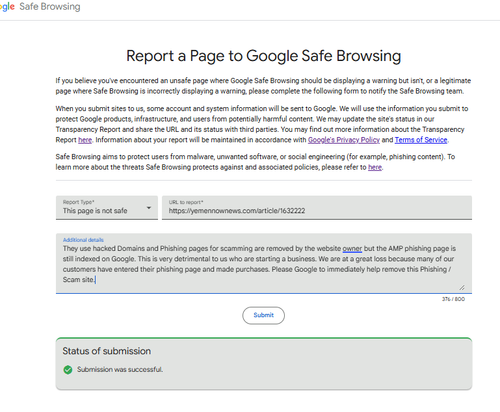Click the green submission success checkmark icon
The height and width of the screenshot is (412, 500).
click(68, 370)
